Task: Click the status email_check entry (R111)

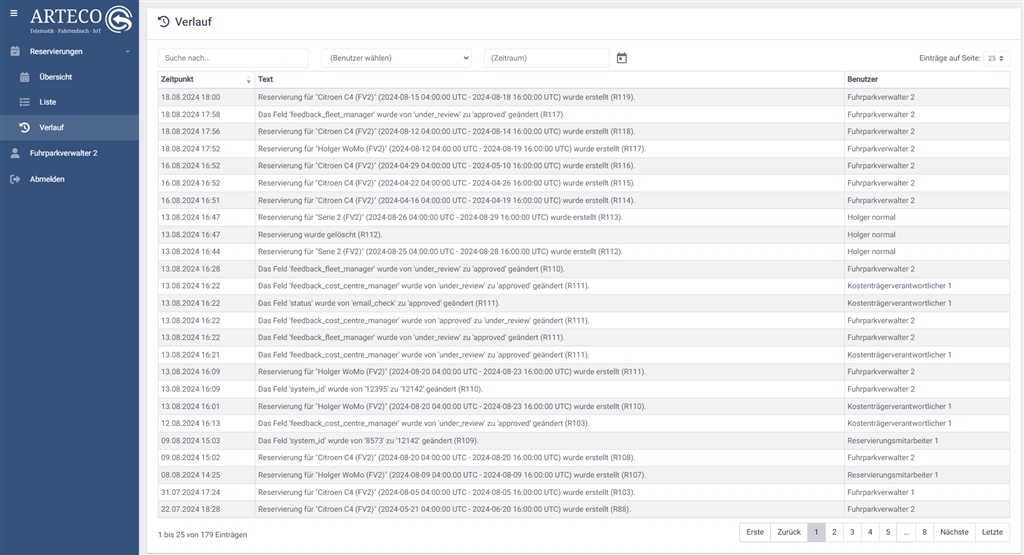Action: coord(379,303)
